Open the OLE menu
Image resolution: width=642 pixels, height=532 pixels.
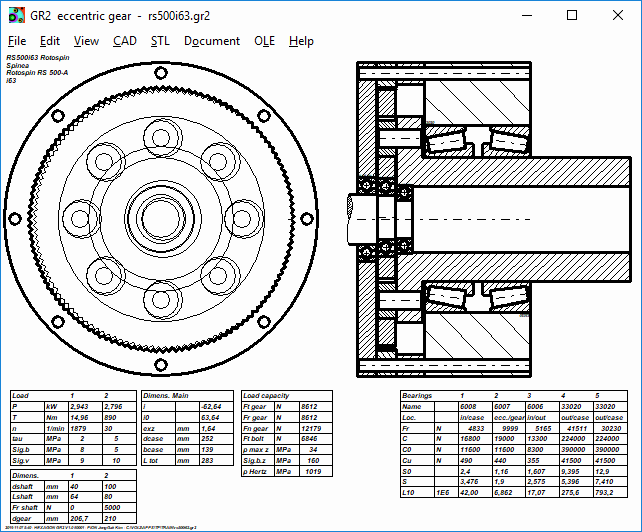tap(265, 41)
